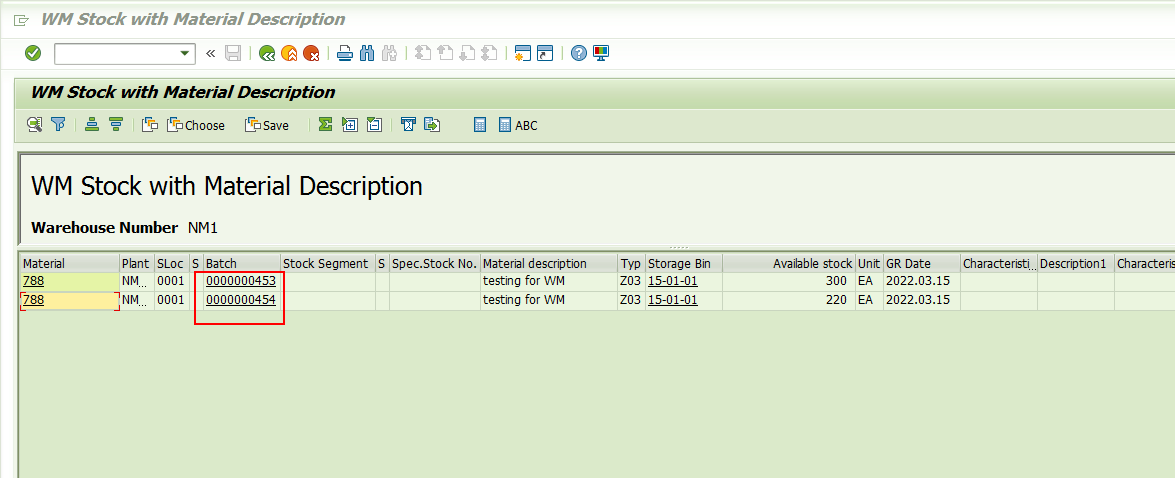
Task: Click GR Date 2022.03.15 in 300 EA row
Action: pyautogui.click(x=918, y=282)
